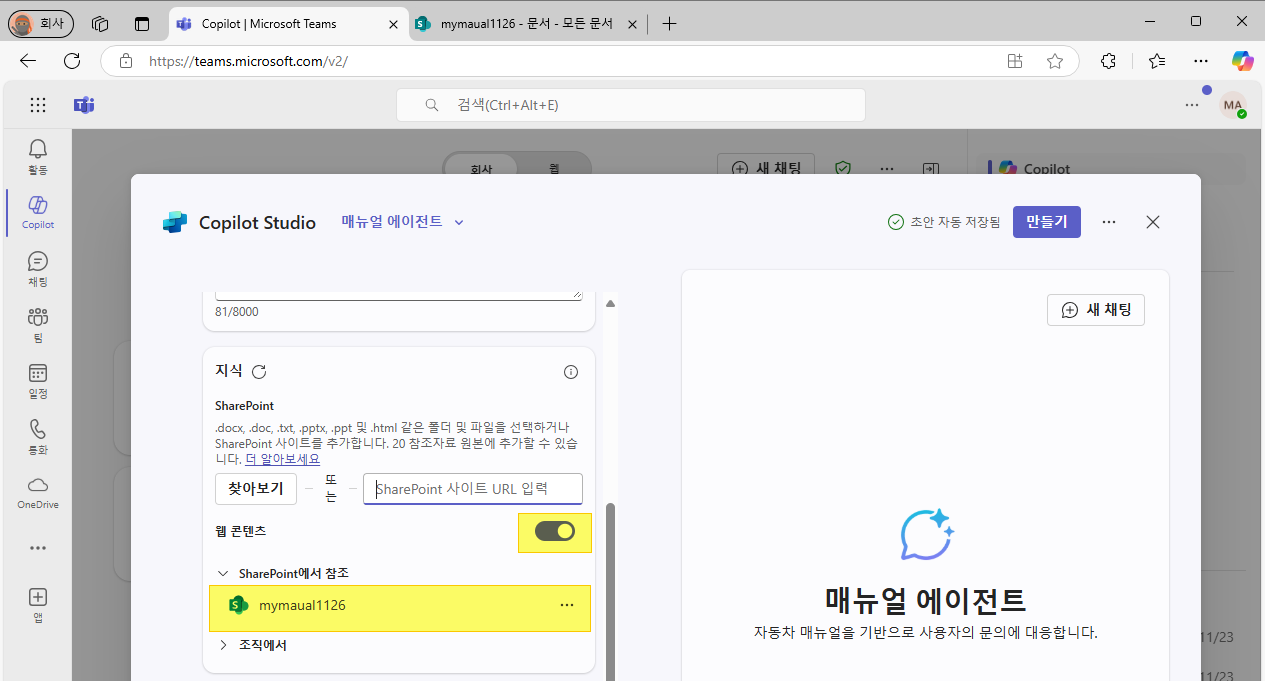1265x681 pixels.
Task: Open tab actions vertical tabs icon
Action: click(x=142, y=23)
